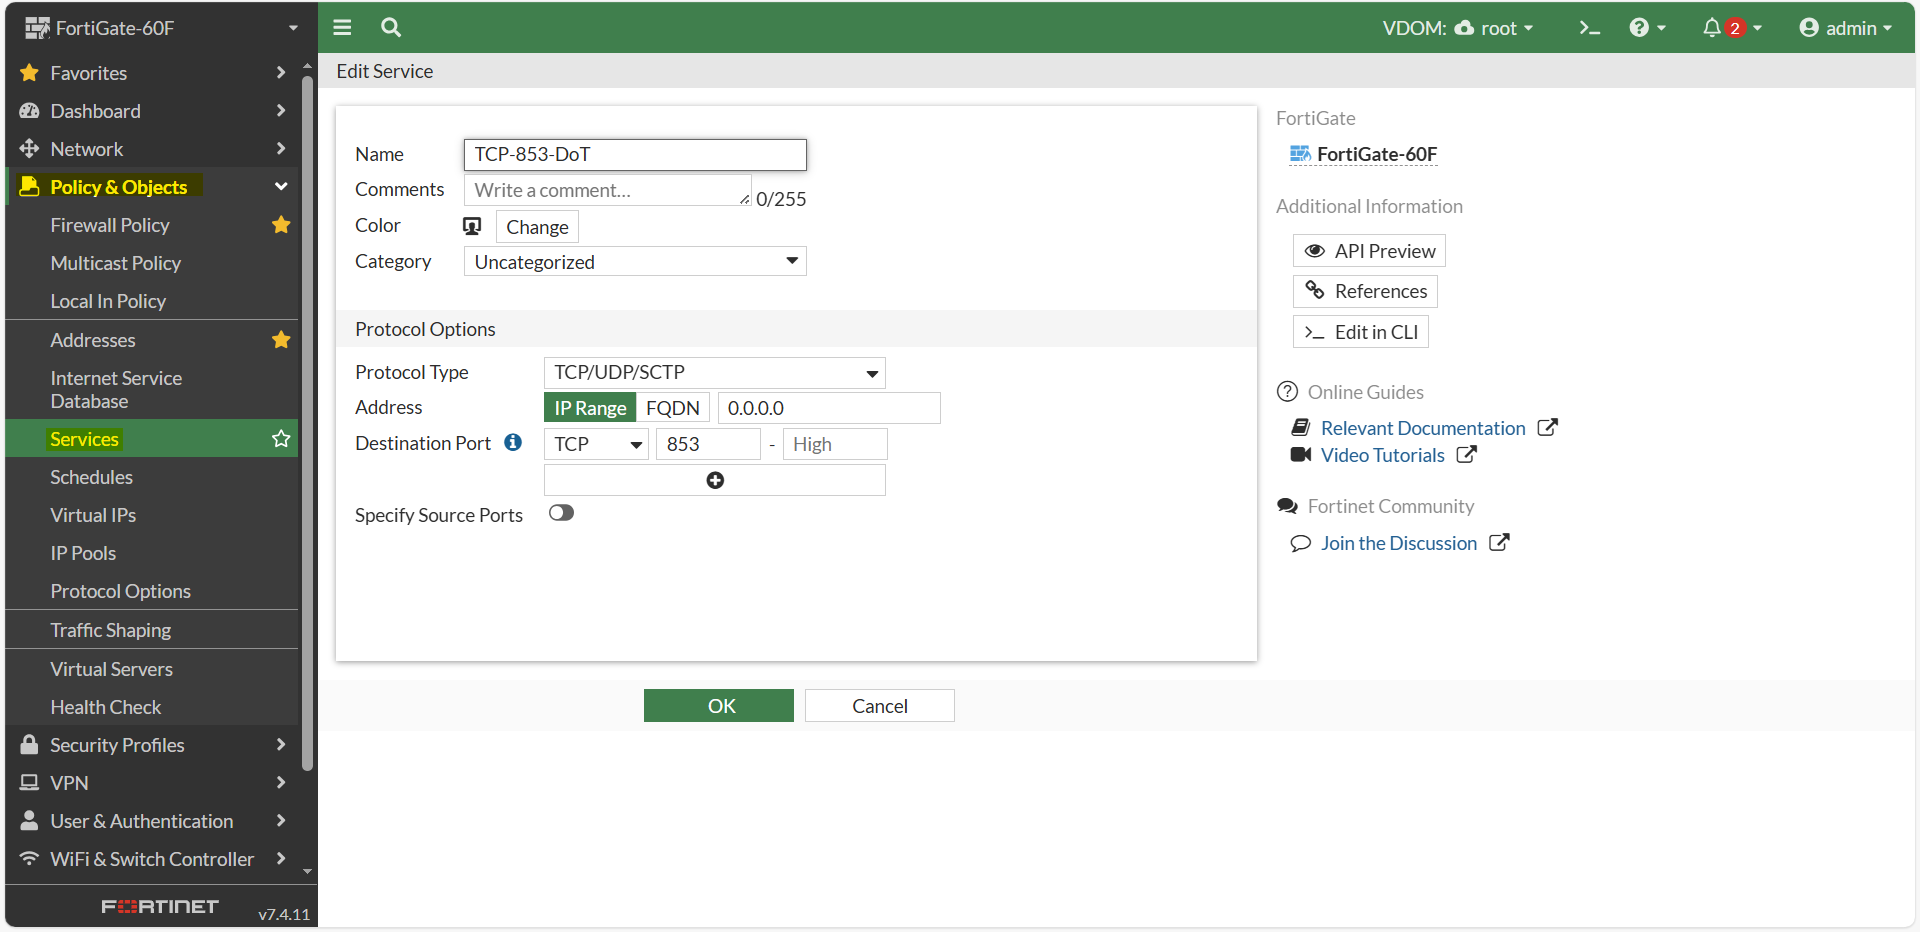
Task: Focus the Comments text area
Action: point(607,190)
